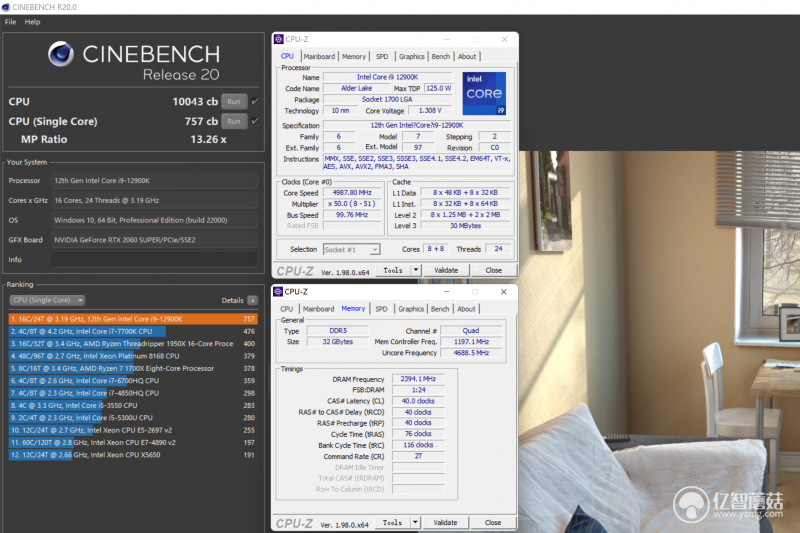Screen dimensions: 800x533
Task: Click the Core Voltage value 1.308 V
Action: coord(430,111)
